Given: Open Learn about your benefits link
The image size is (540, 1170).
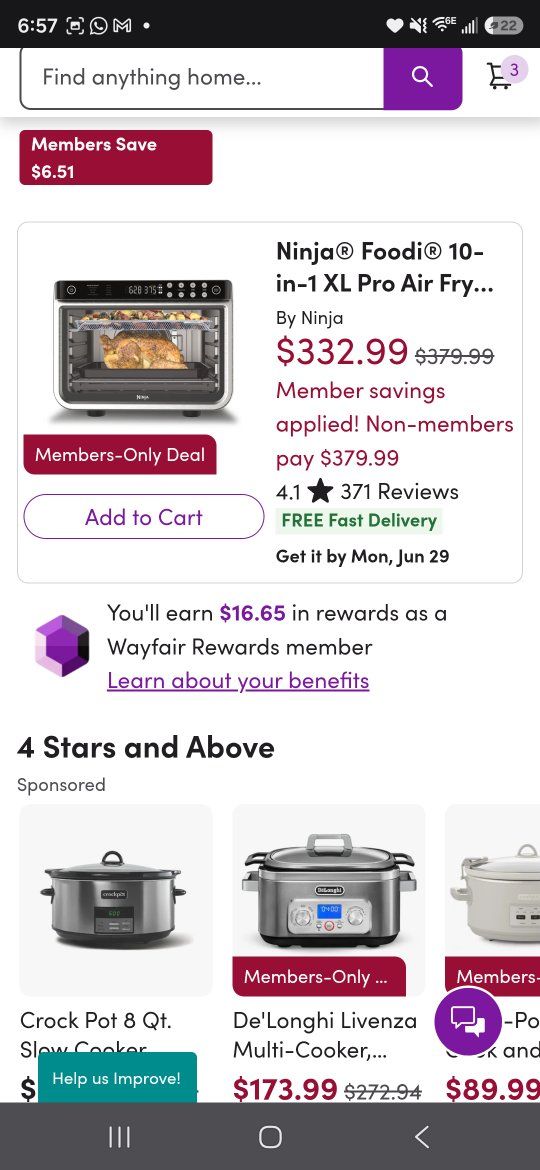Looking at the screenshot, I should tap(238, 681).
